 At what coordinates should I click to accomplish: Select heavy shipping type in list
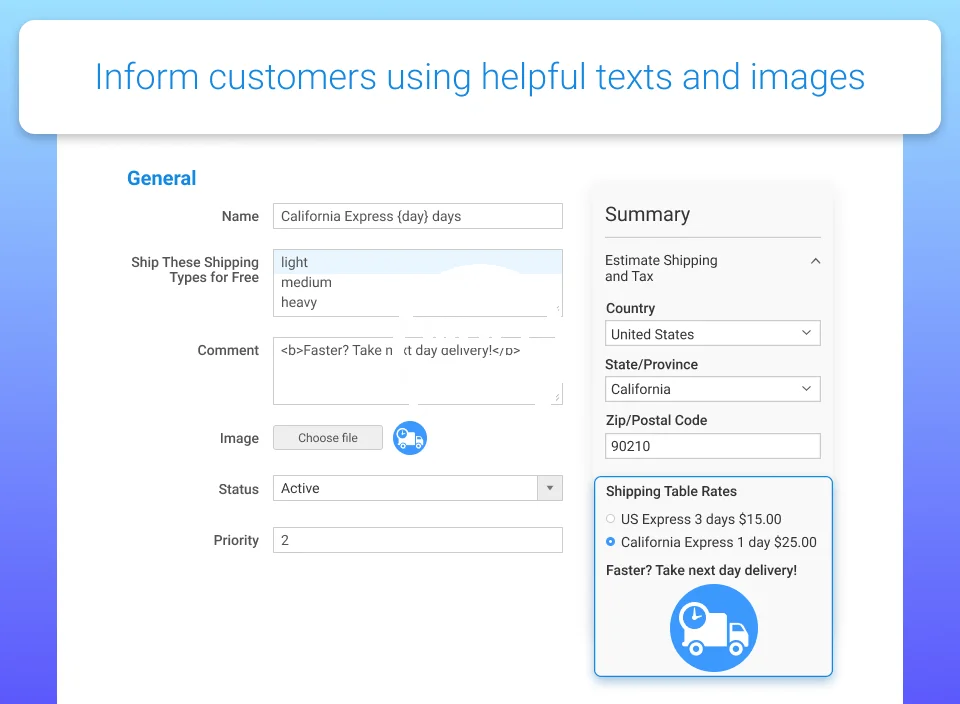[299, 302]
